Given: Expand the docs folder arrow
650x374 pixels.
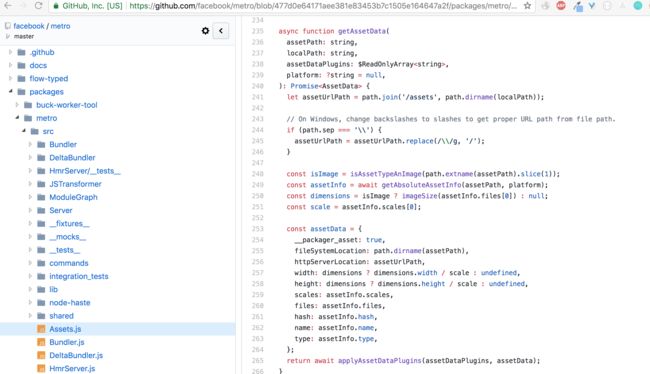Looking at the screenshot, I should [x=10, y=65].
